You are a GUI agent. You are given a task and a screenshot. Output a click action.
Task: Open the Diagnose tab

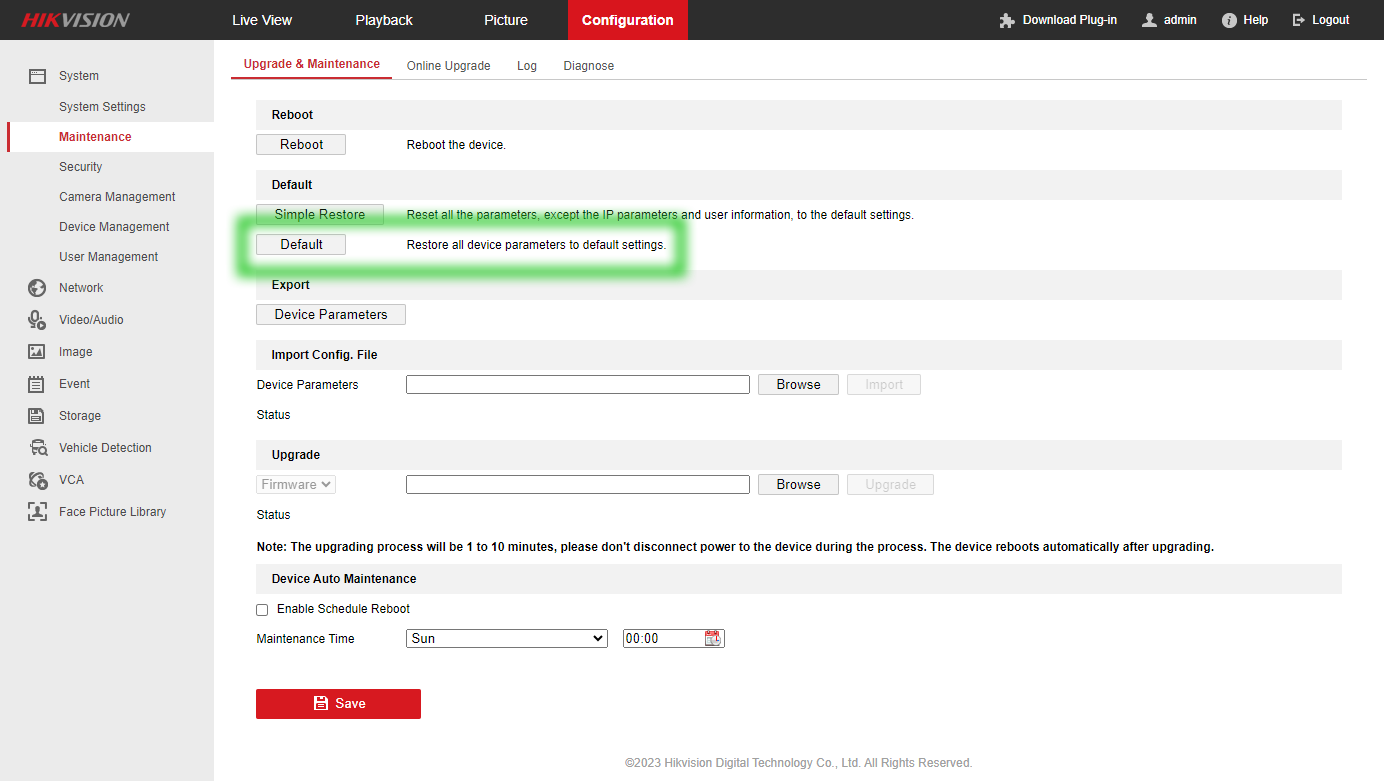(x=589, y=66)
